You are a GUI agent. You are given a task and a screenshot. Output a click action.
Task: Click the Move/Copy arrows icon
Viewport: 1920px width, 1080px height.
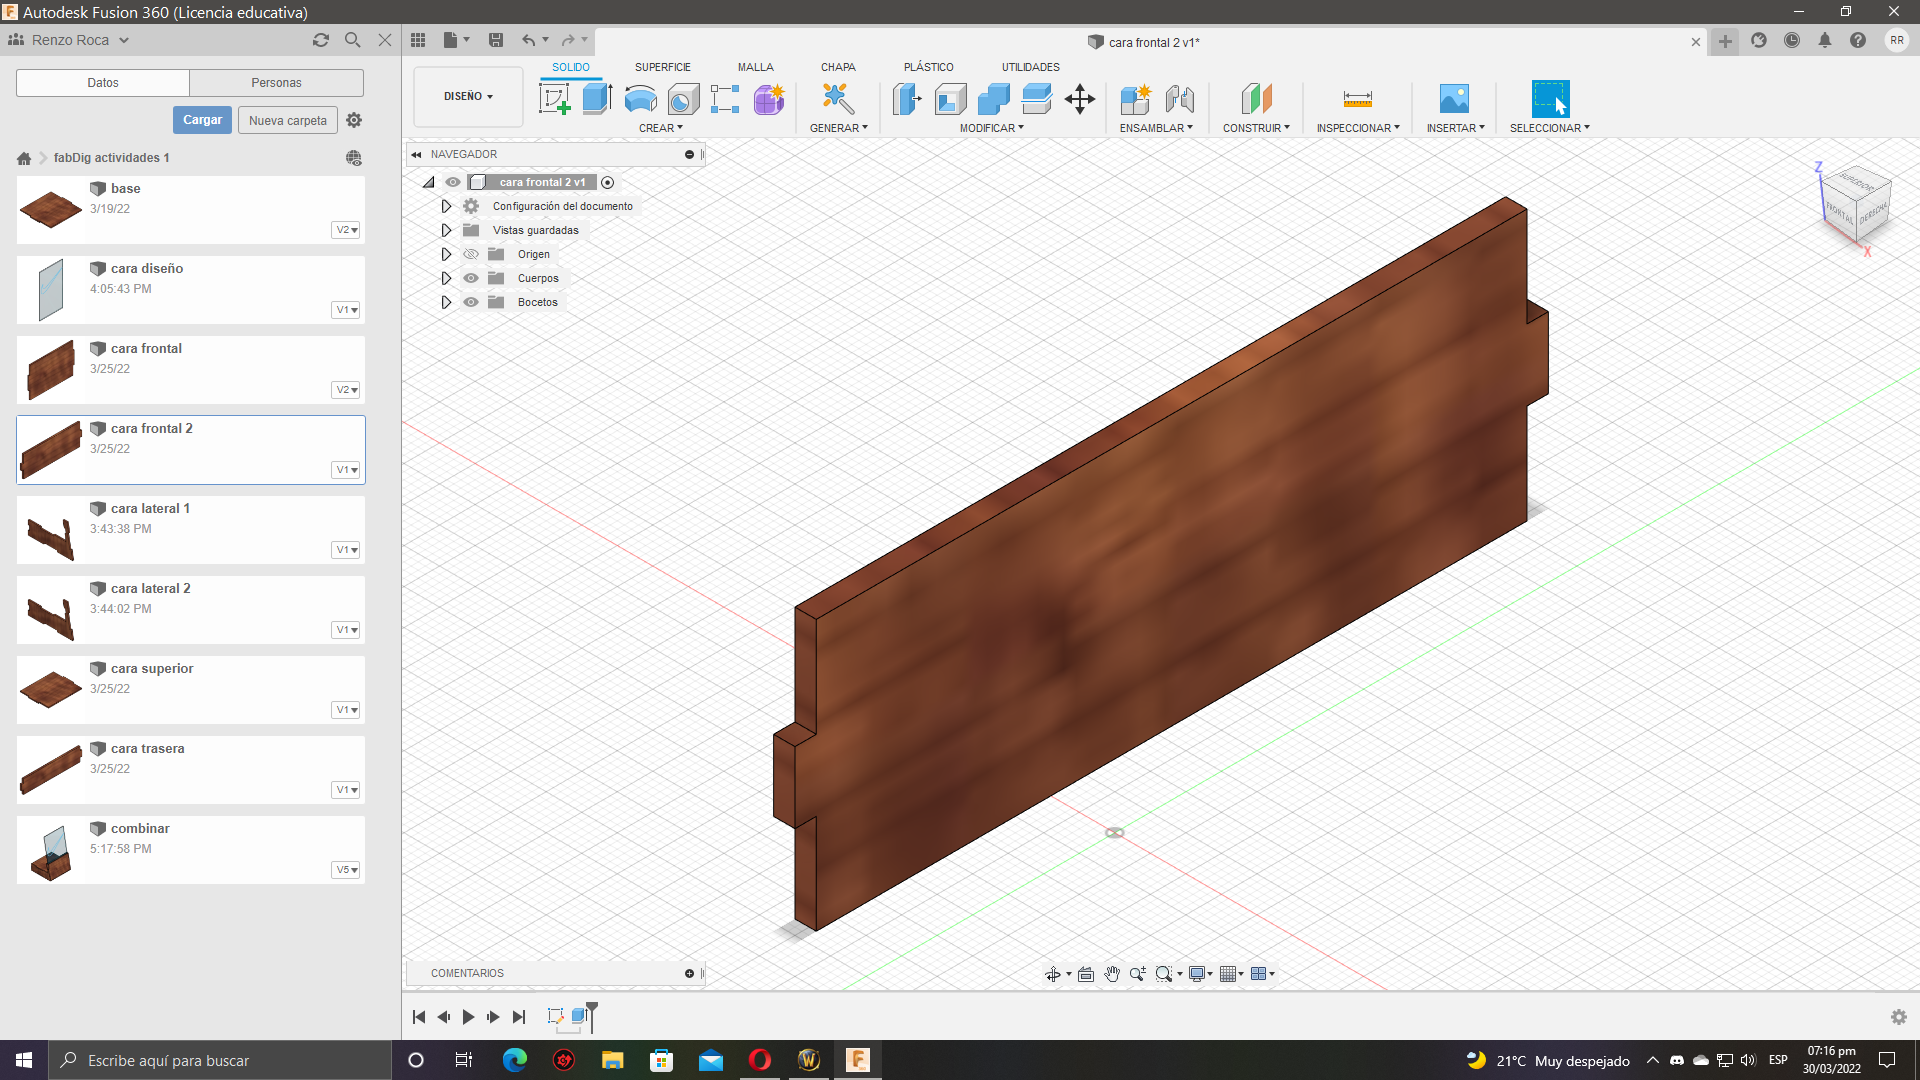tap(1080, 99)
